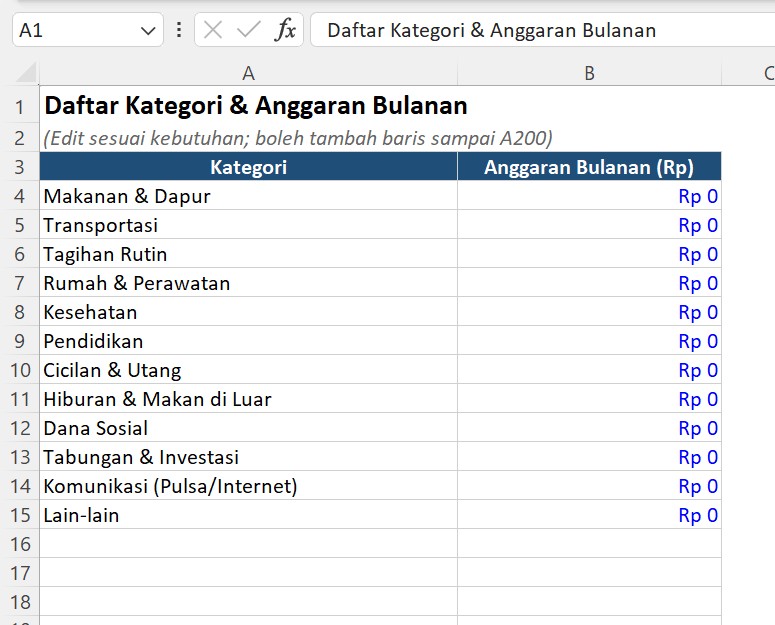Click the Kategori header cell
Screen dimensions: 775x625
[x=248, y=167]
